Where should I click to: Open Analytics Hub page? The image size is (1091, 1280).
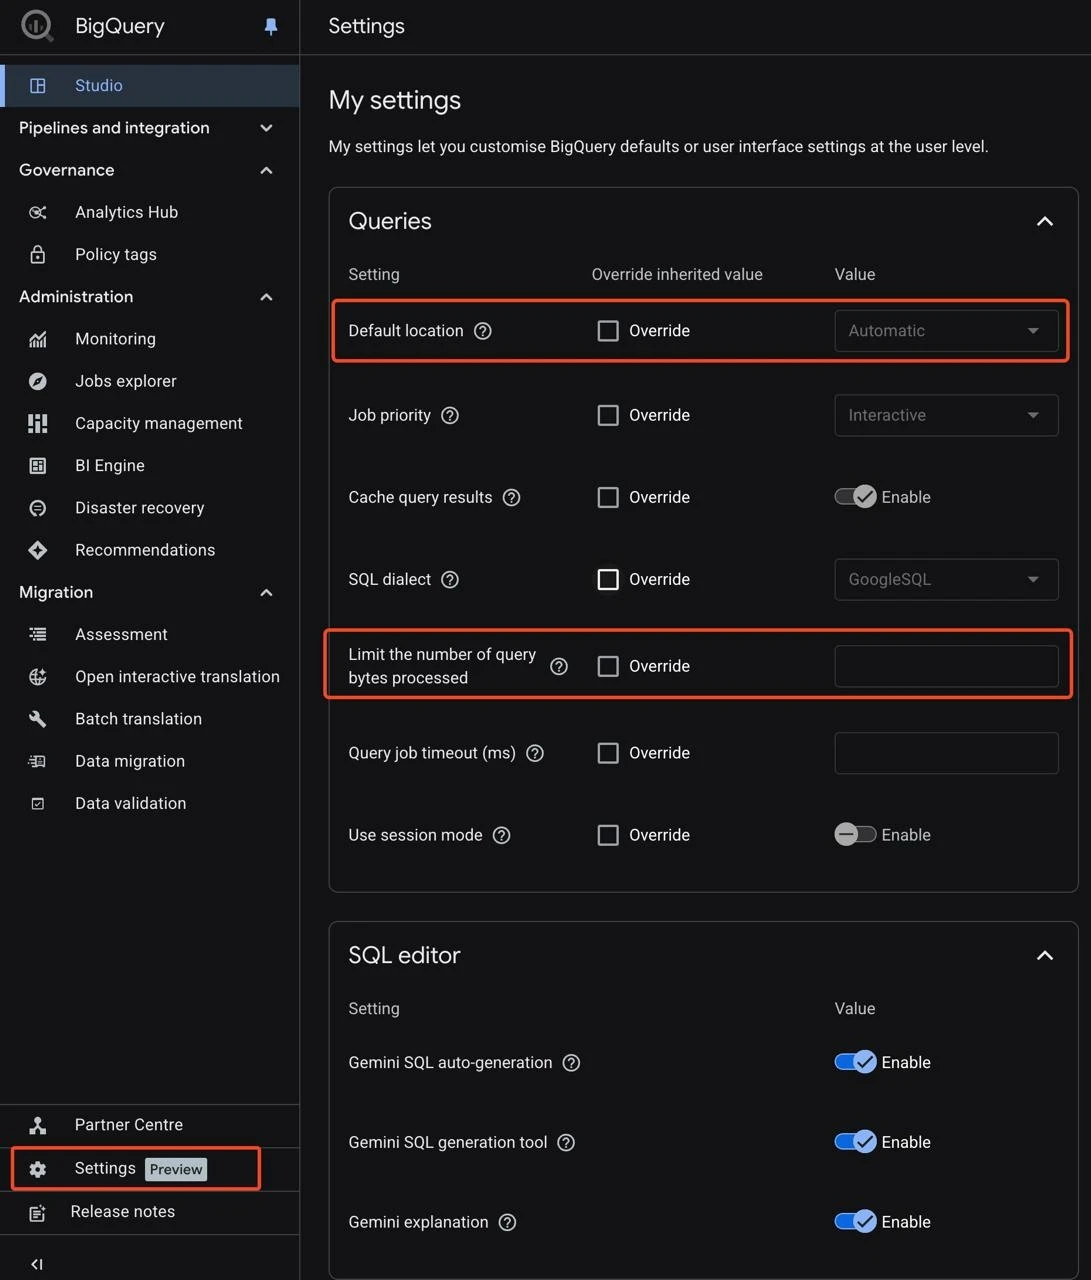tap(126, 212)
